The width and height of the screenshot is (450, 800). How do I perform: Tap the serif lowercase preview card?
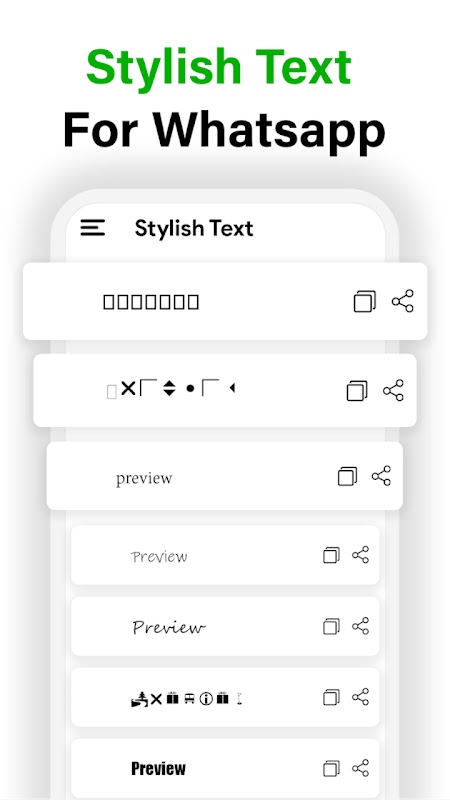224,476
